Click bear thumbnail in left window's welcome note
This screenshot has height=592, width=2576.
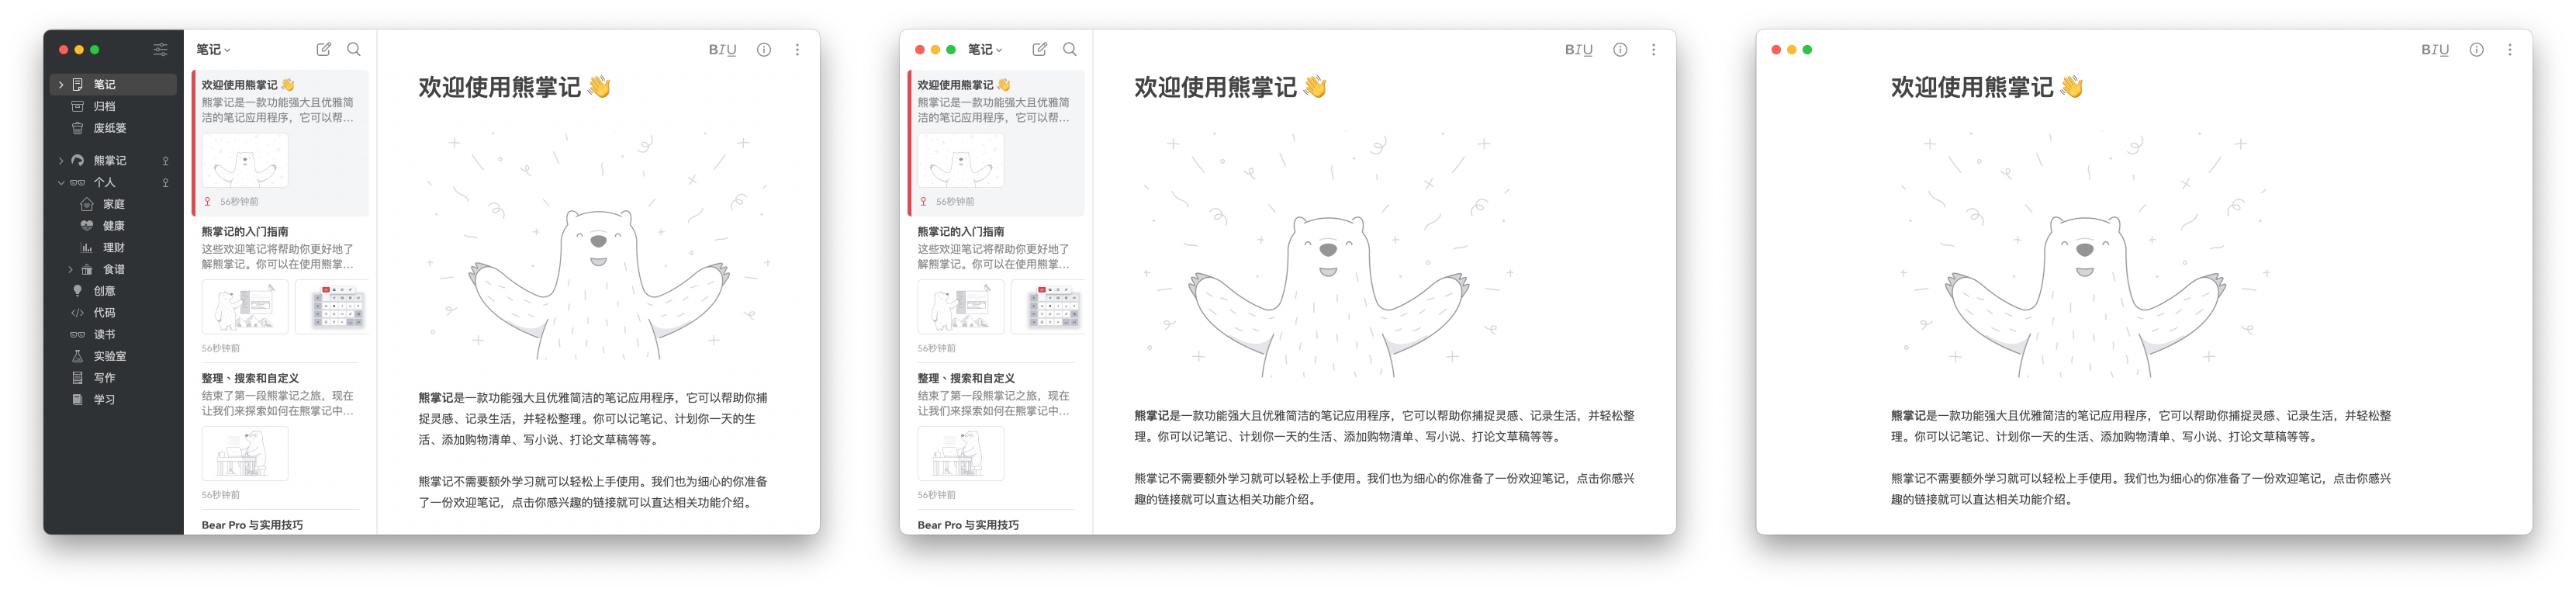245,161
